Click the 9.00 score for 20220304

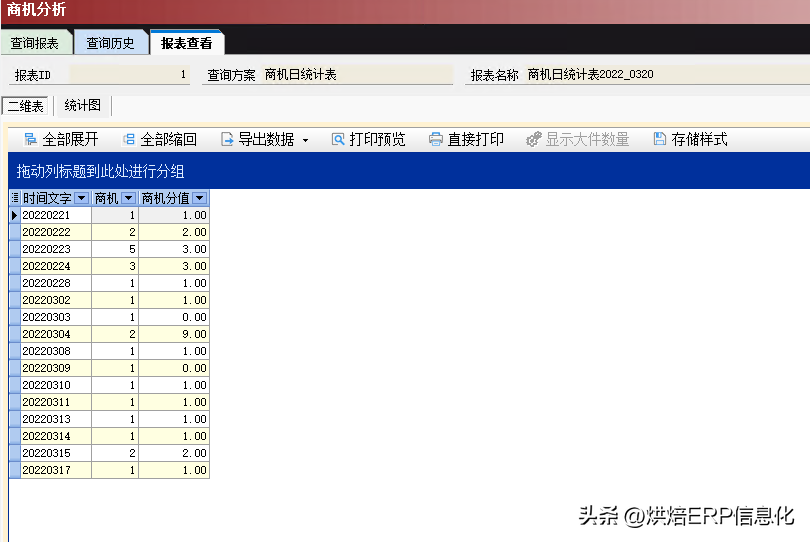click(x=174, y=334)
